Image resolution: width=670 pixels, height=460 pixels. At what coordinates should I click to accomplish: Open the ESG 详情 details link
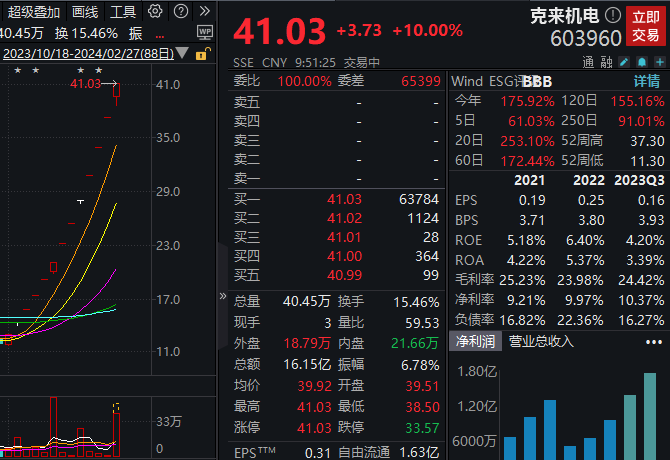click(x=647, y=81)
